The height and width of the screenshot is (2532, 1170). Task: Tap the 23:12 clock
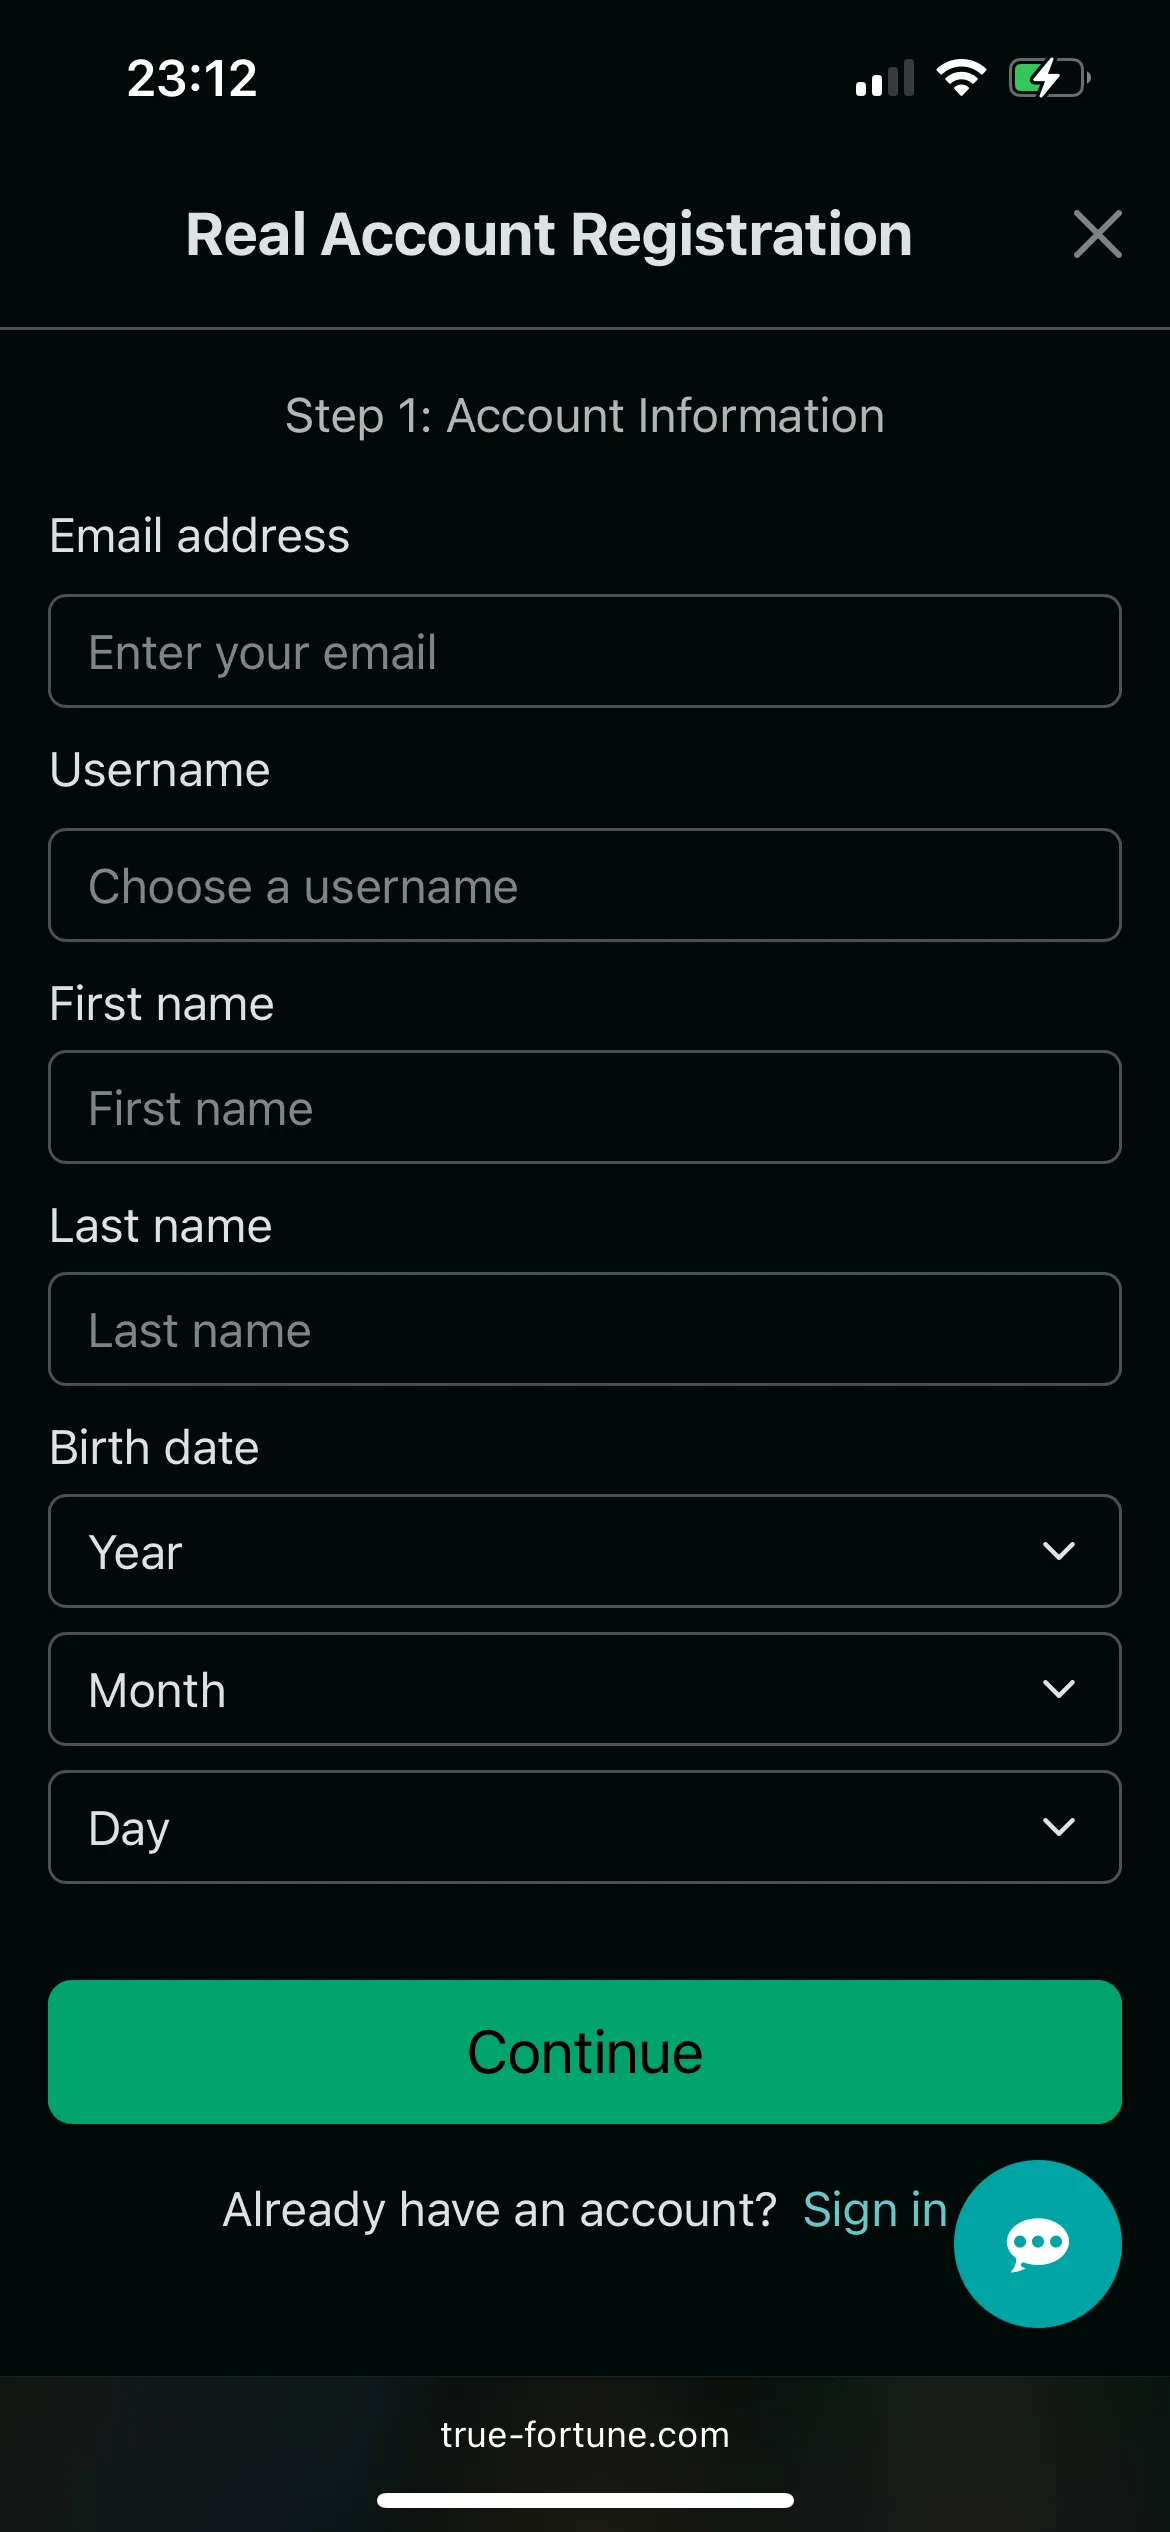pos(192,78)
